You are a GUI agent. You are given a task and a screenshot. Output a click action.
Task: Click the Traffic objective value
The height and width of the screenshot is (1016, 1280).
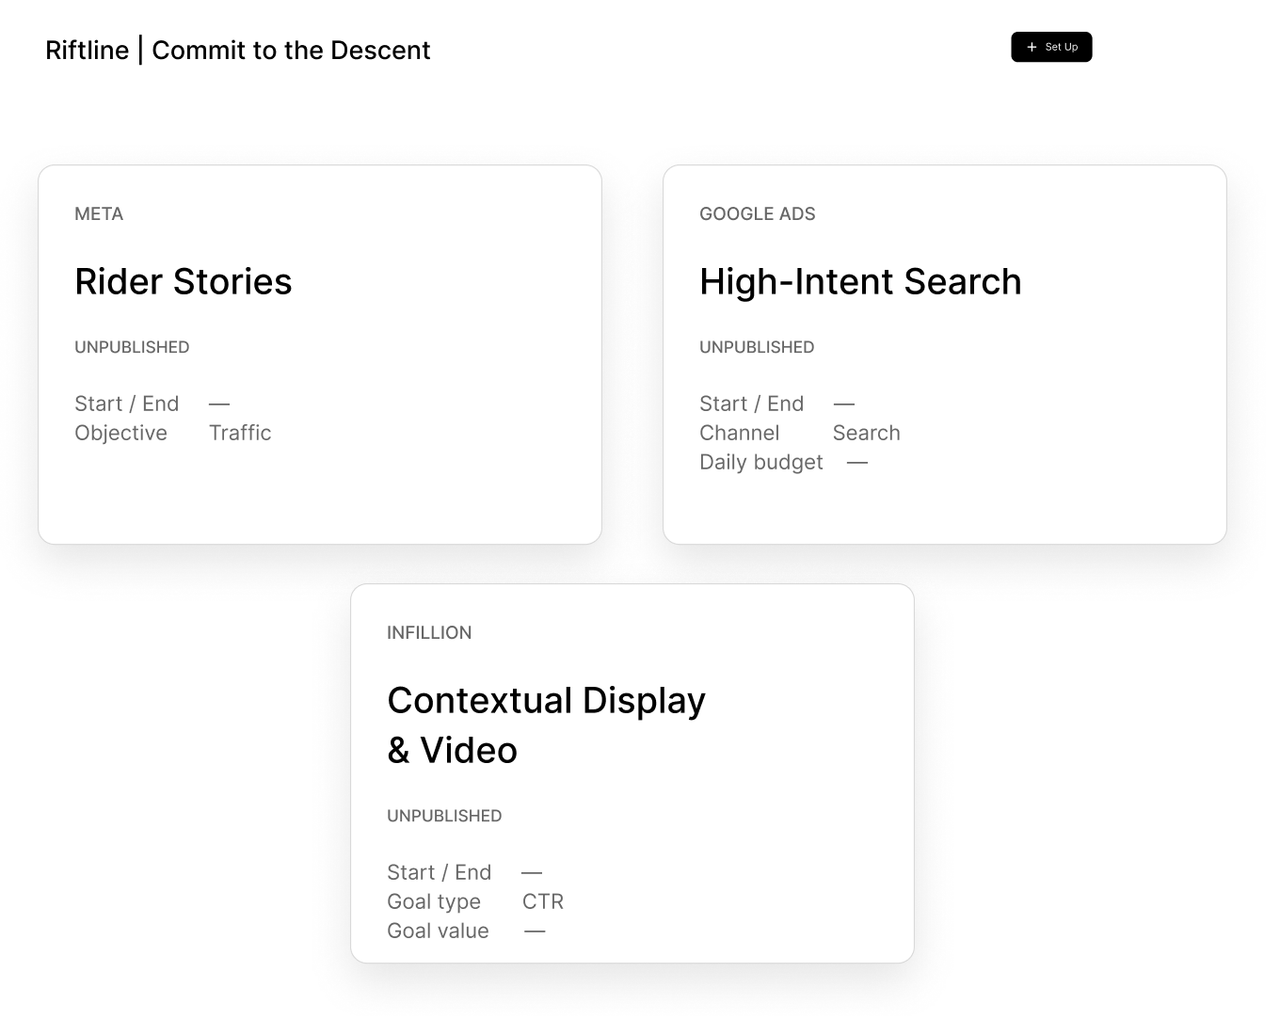240,433
